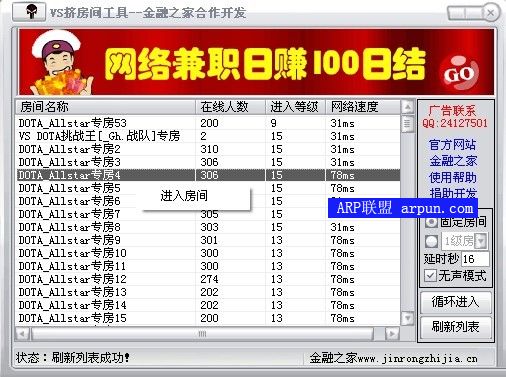Click the 301 online count cell
Viewport: 506px width, 377px height.
209,240
